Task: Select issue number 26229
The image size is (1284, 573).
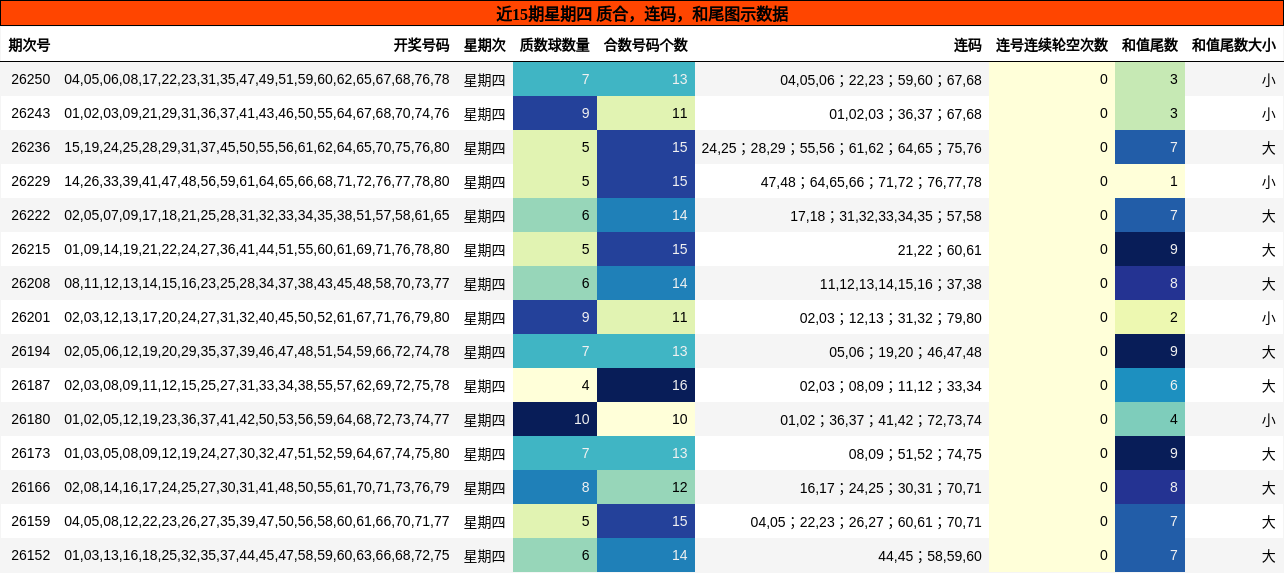Action: click(30, 181)
